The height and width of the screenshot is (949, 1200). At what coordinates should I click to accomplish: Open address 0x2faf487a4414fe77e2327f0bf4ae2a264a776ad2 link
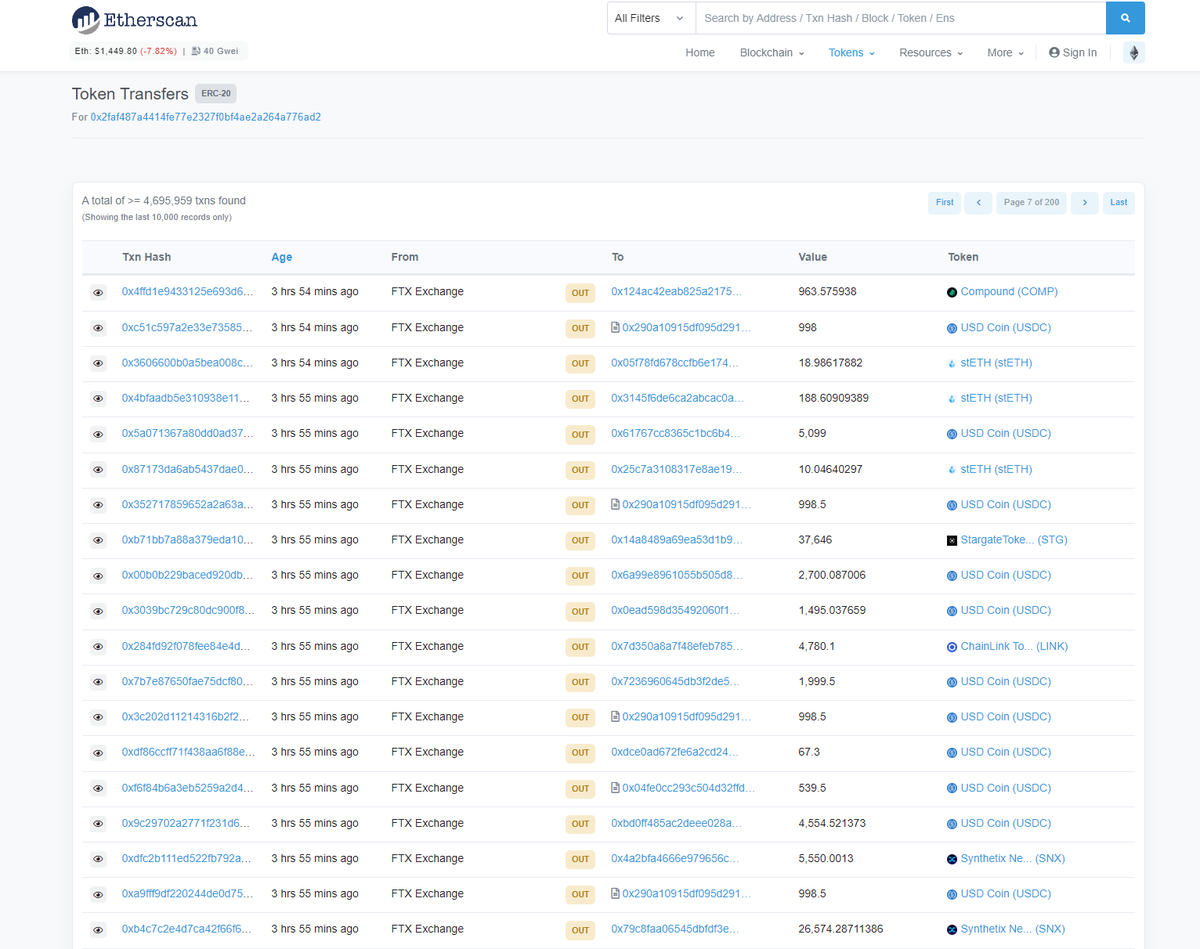(x=206, y=117)
